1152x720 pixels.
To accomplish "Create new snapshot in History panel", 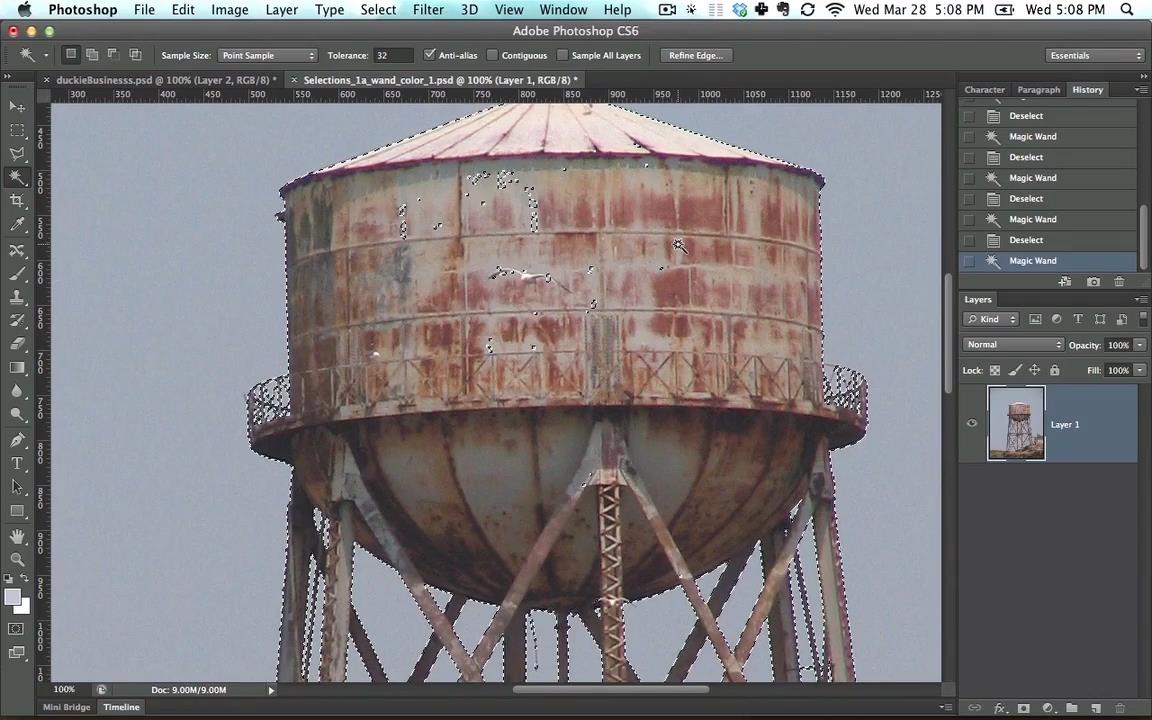I will (x=1092, y=281).
